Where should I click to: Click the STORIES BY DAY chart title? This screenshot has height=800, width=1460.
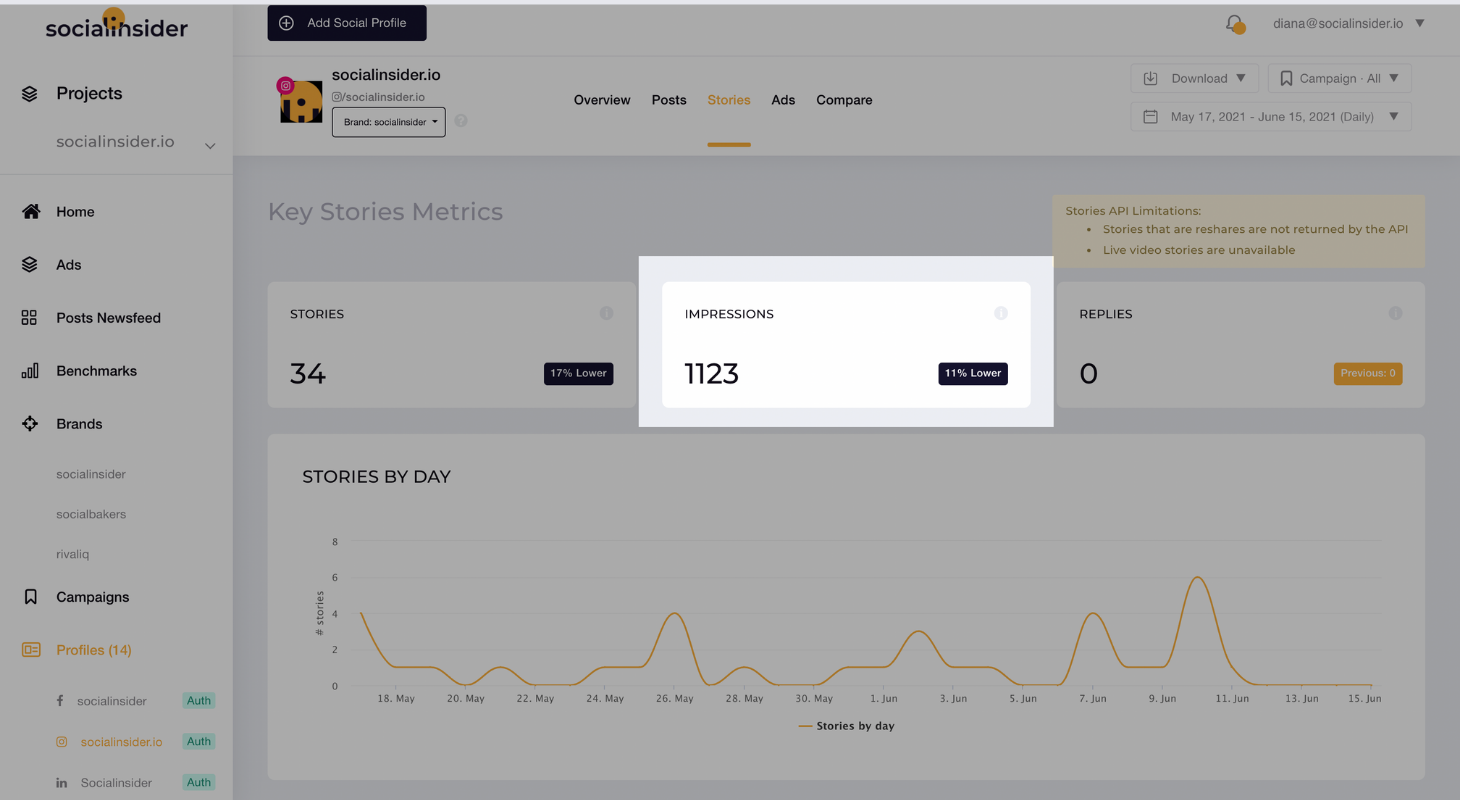pos(376,477)
